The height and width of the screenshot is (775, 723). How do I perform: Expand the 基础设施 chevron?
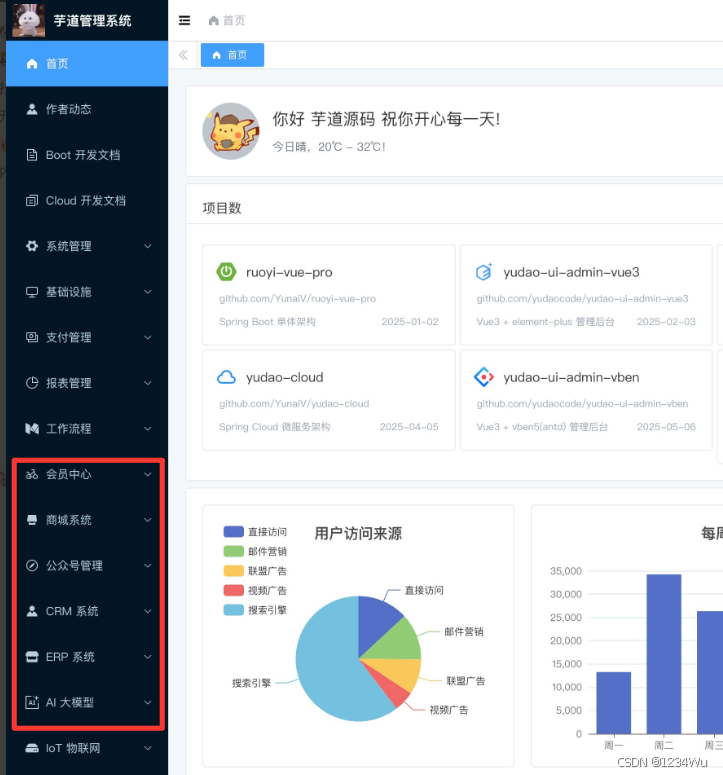148,292
